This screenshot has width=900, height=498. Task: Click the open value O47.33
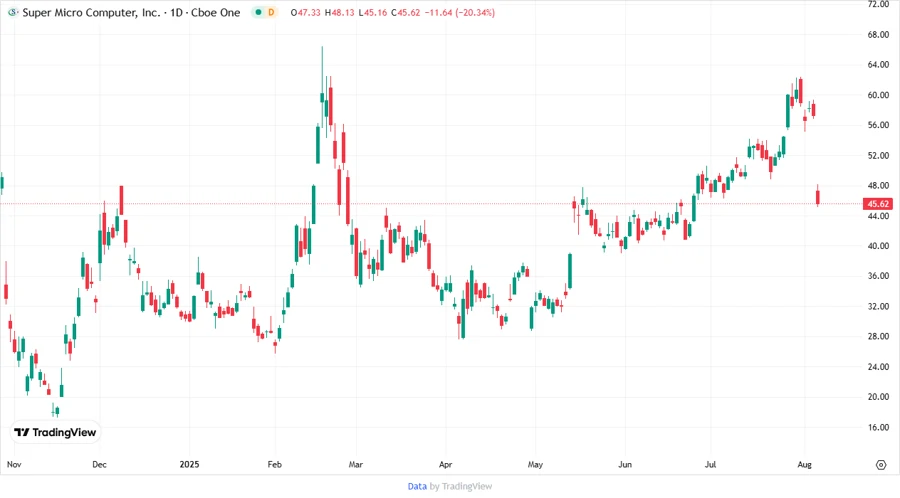(305, 12)
